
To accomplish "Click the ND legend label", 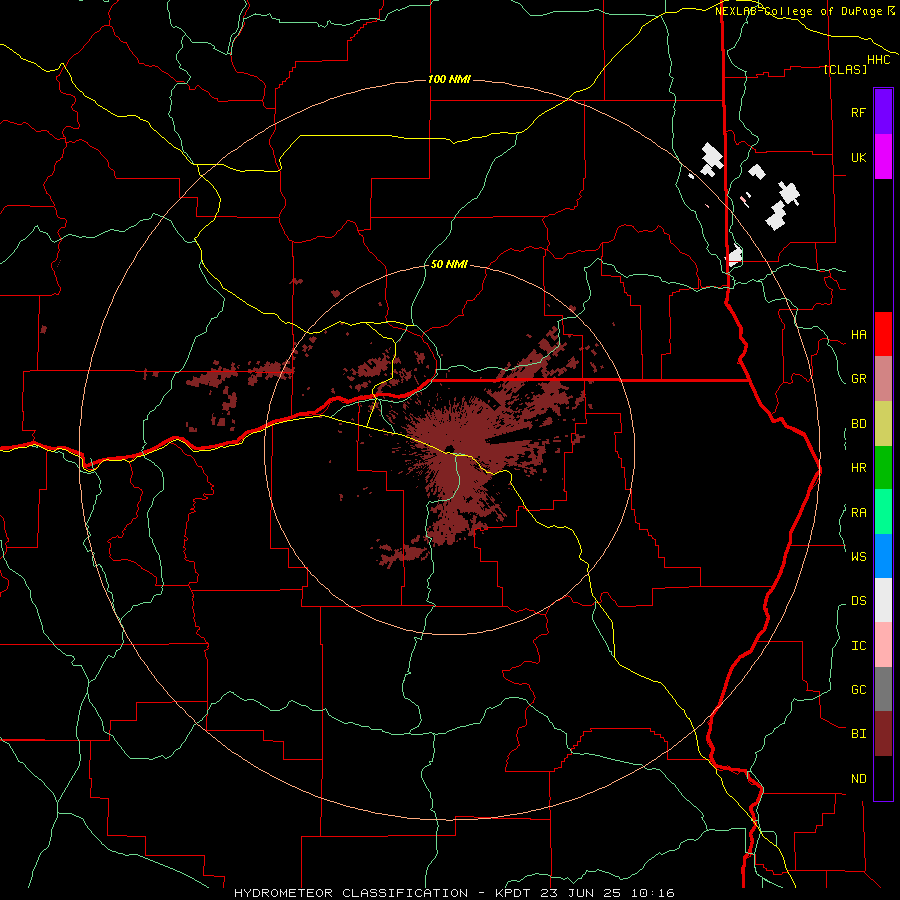I will click(x=858, y=779).
